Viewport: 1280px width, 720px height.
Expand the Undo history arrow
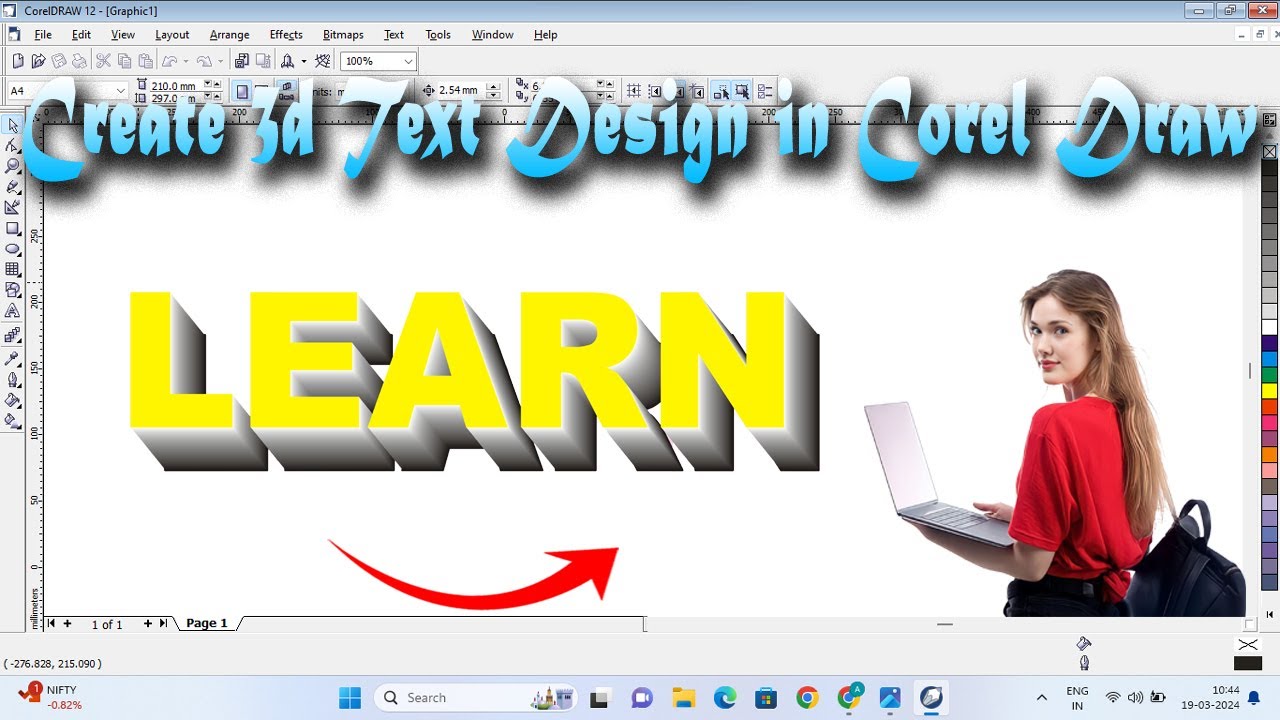[186, 61]
